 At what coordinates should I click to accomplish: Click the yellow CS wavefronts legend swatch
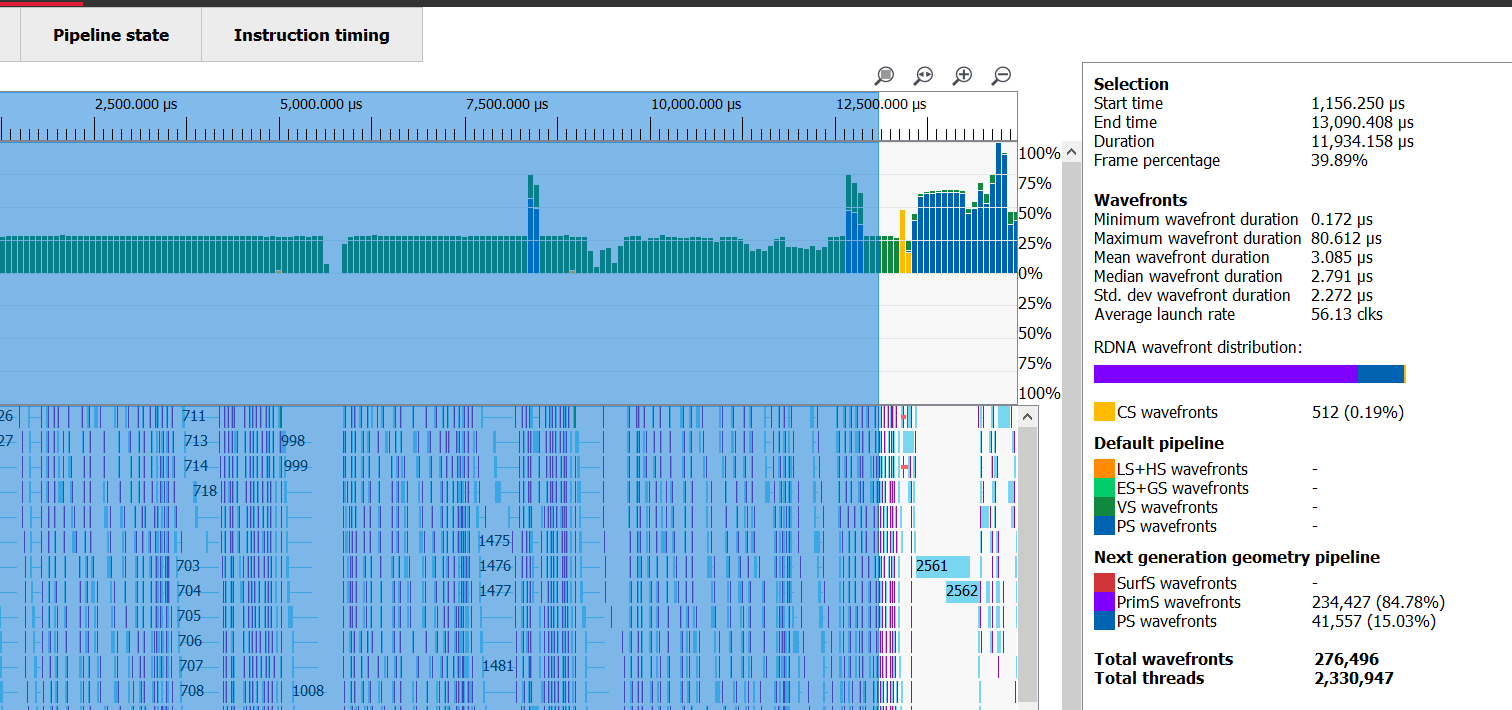coord(1104,412)
